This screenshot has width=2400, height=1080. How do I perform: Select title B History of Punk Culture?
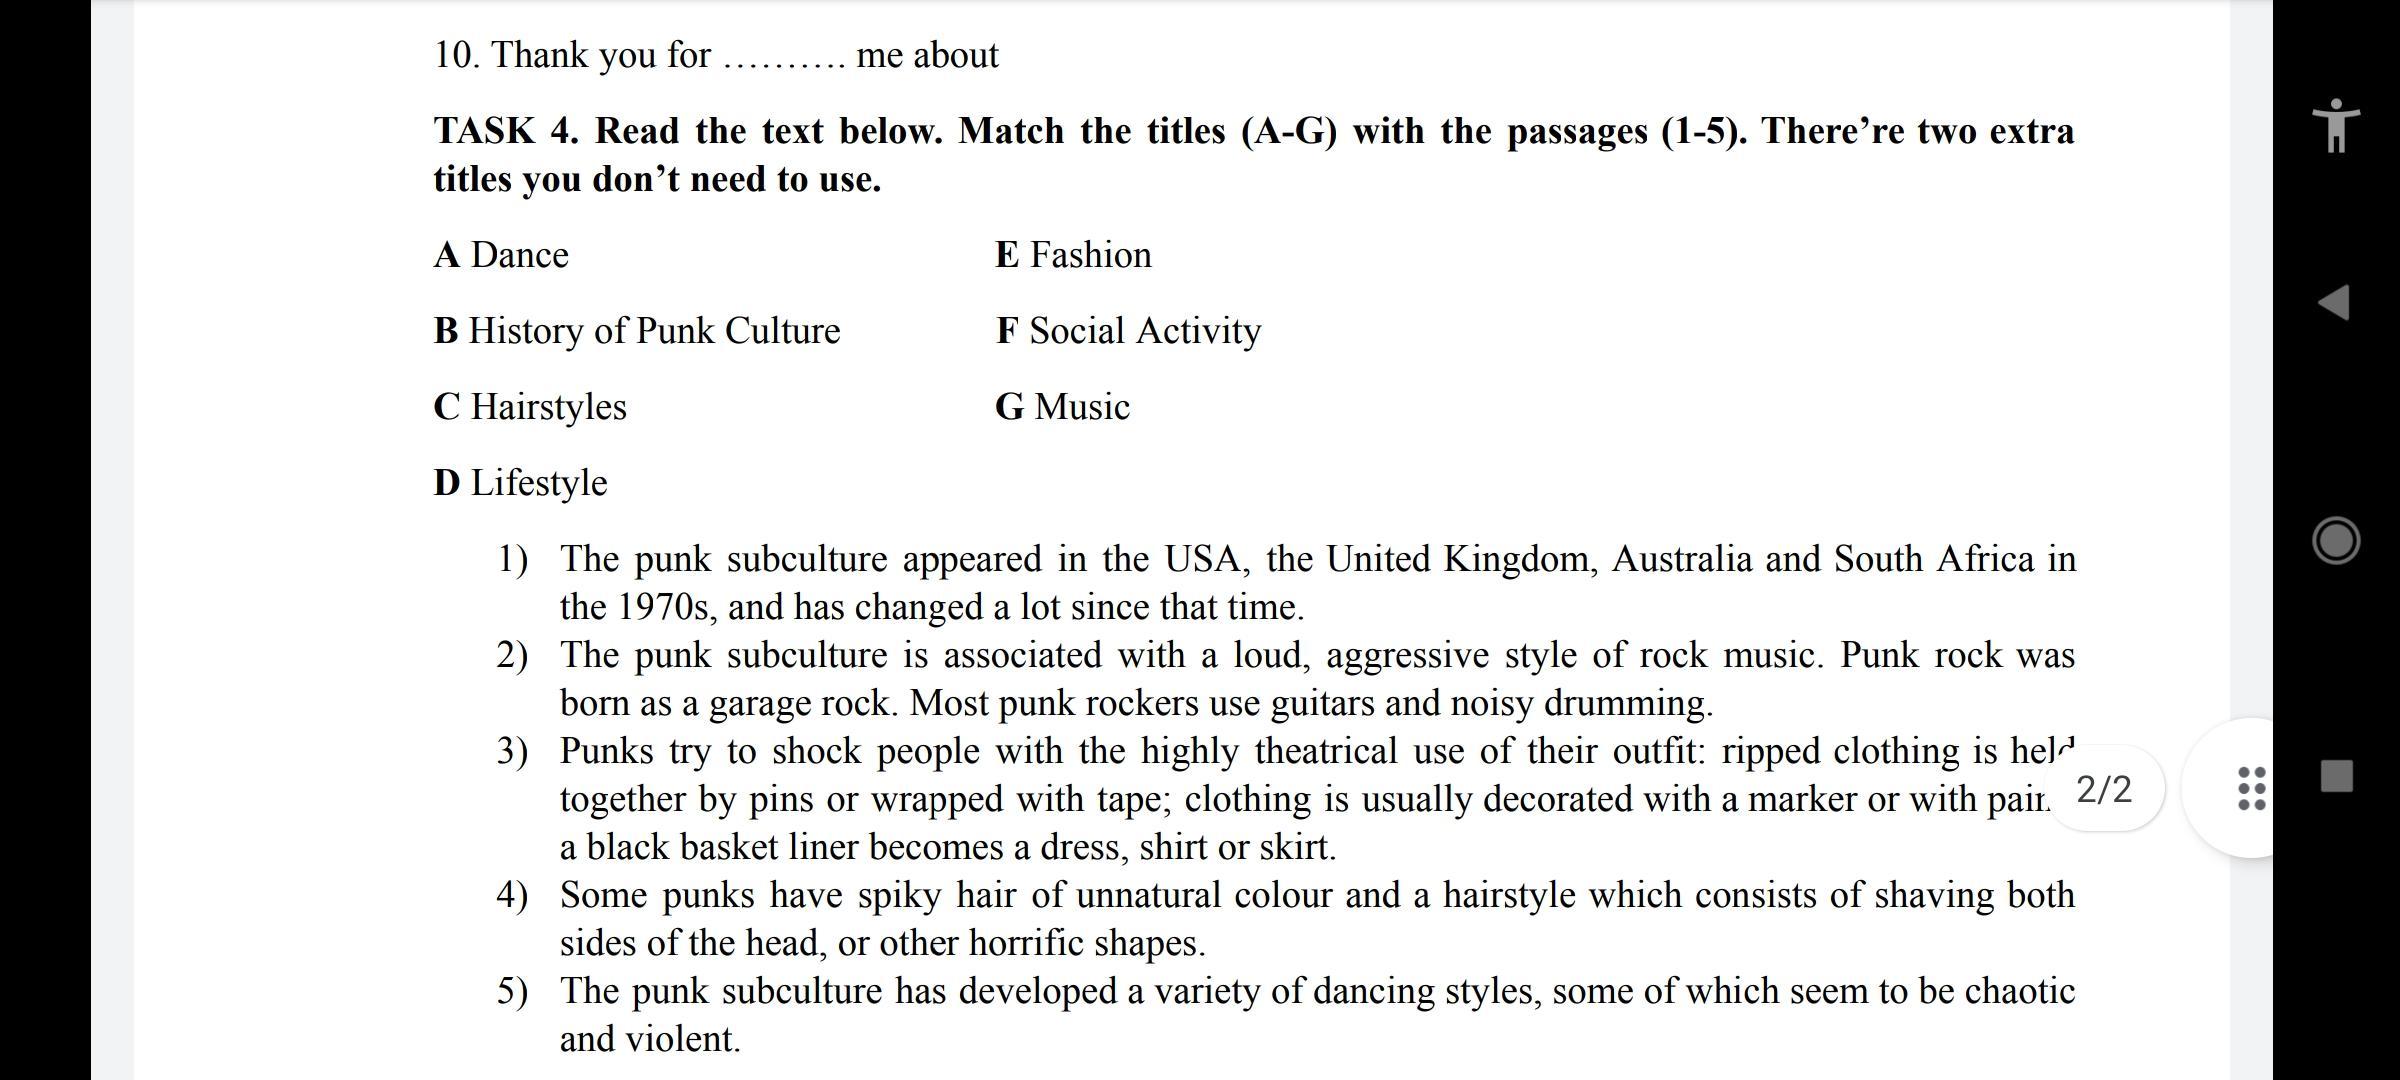(x=637, y=331)
